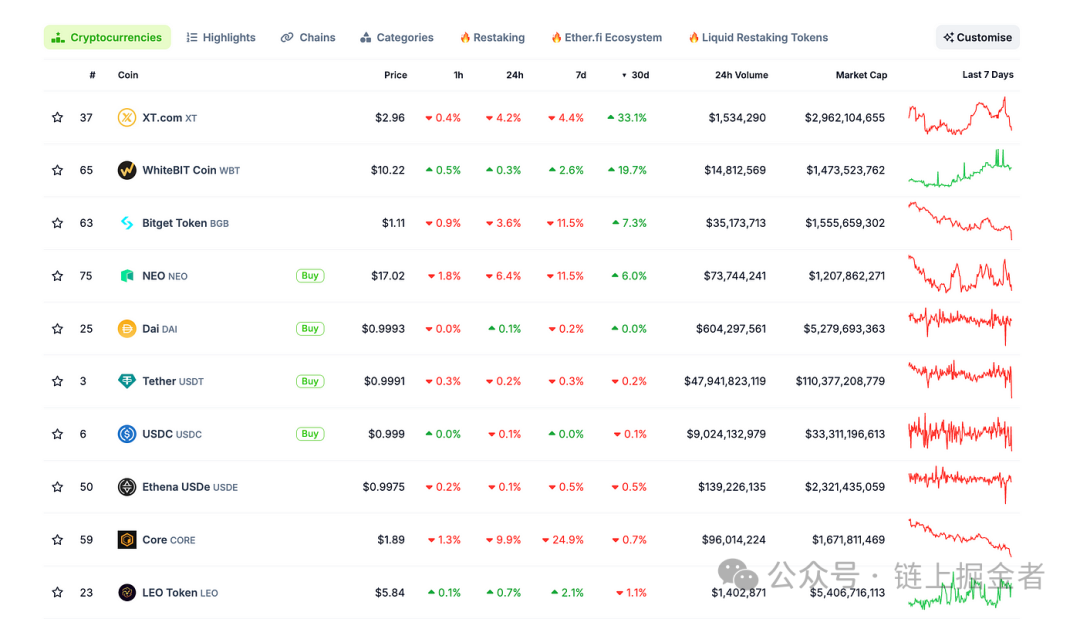Image resolution: width=1080 pixels, height=619 pixels.
Task: Favorite XT.com with its star icon
Action: click(57, 118)
